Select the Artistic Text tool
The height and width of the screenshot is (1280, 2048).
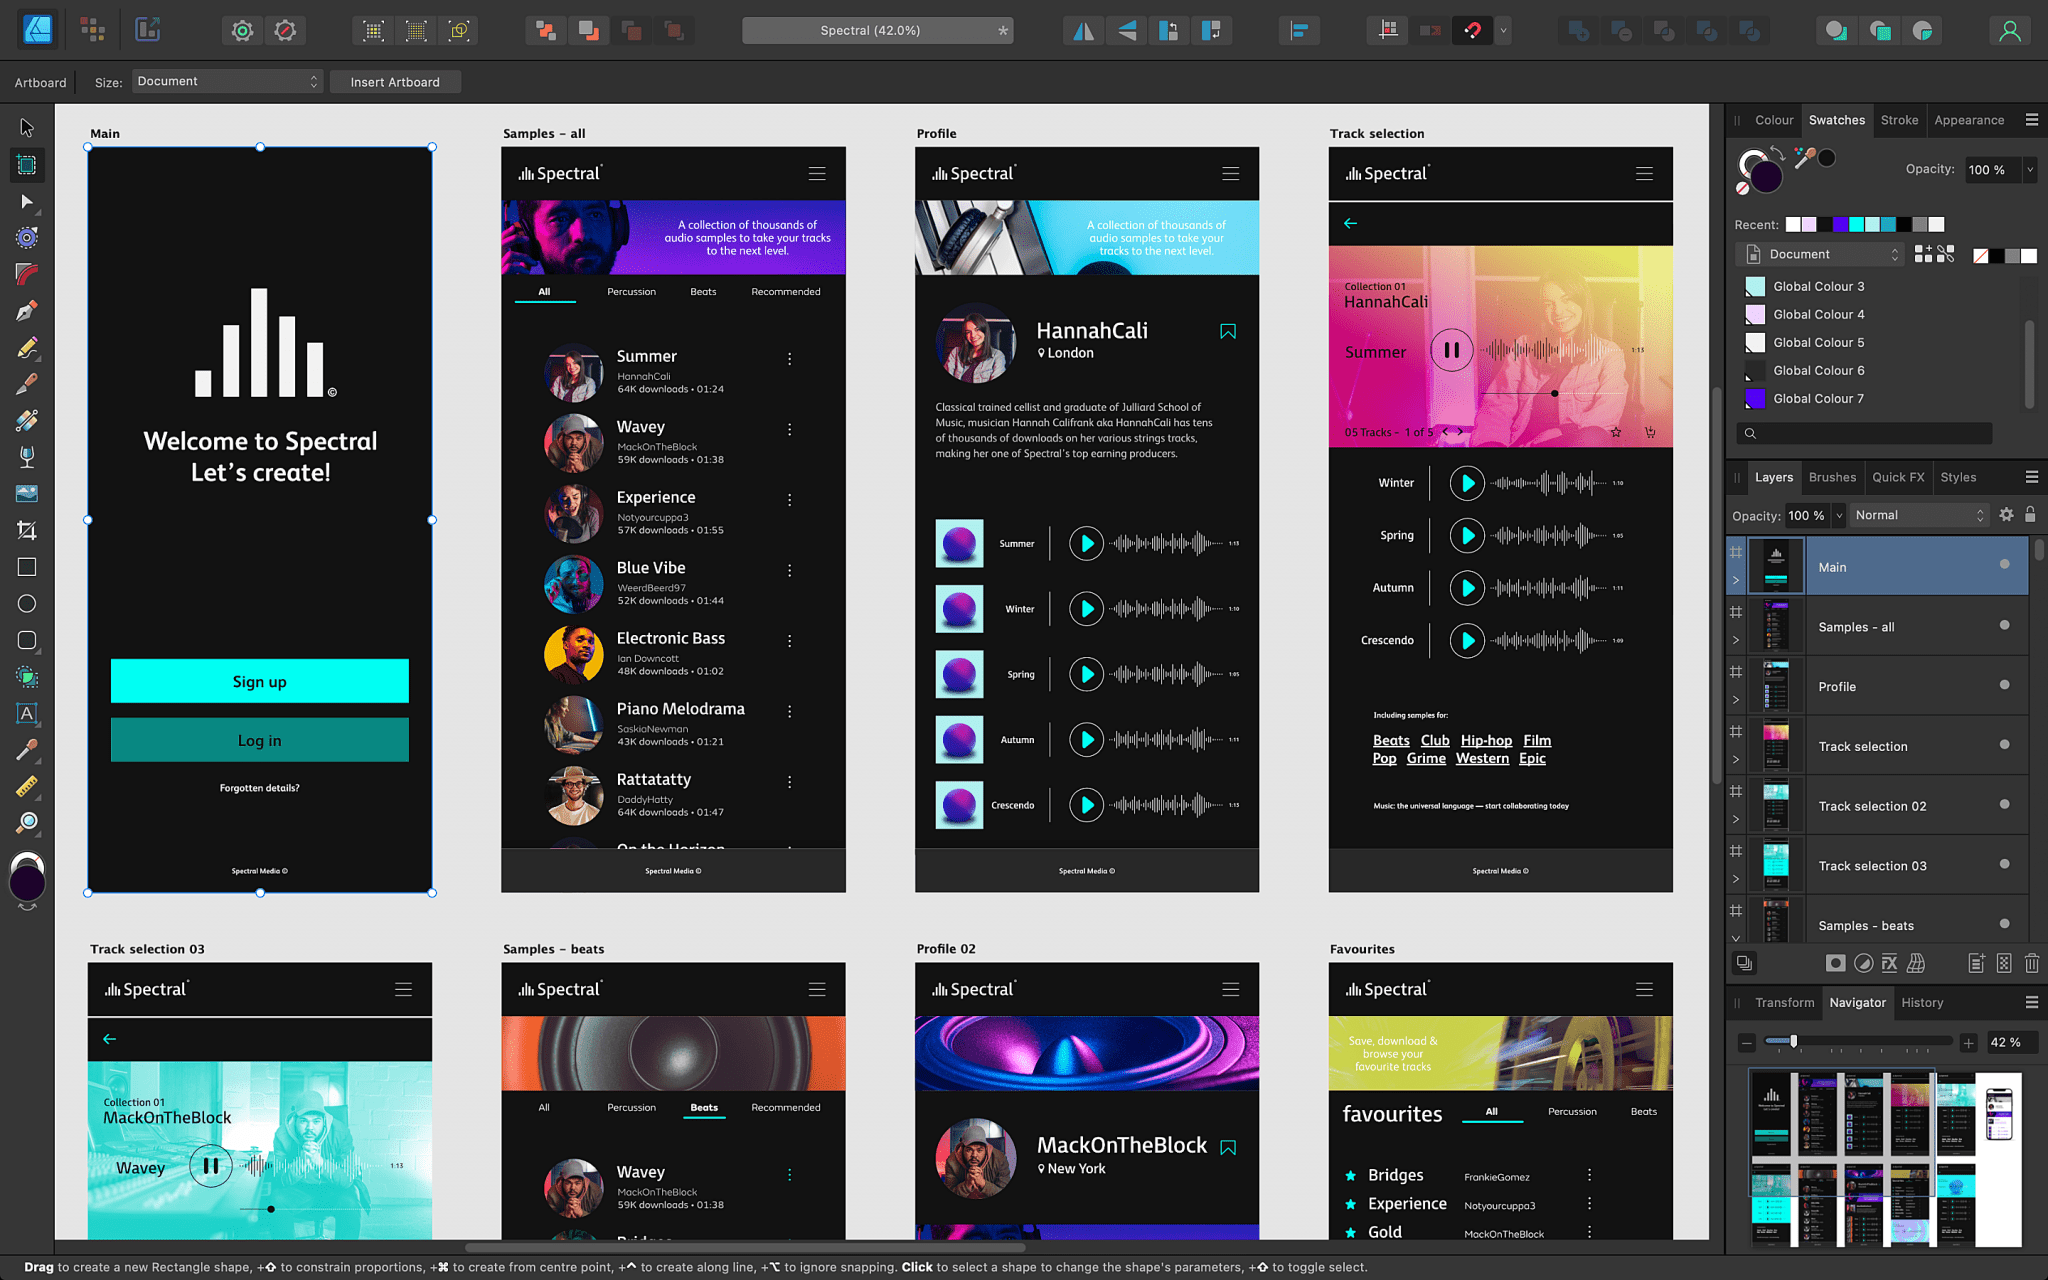tap(27, 713)
